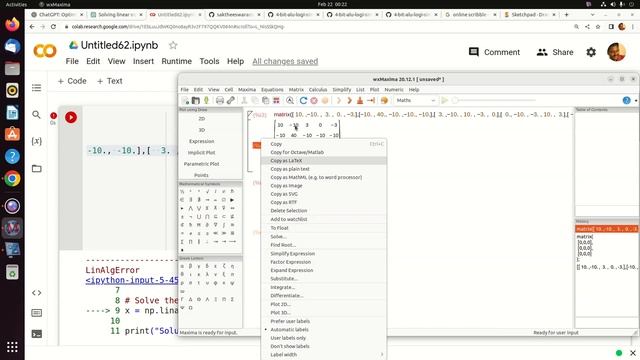Select "Don't show labels" in context menu
The width and height of the screenshot is (640, 360).
point(290,346)
